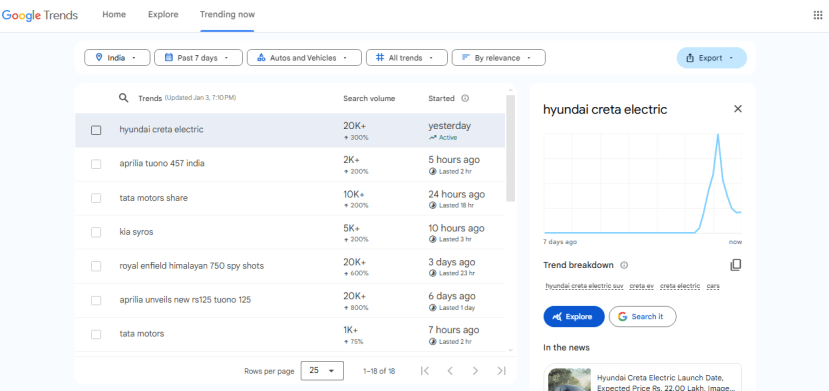The image size is (829, 391).
Task: Click the 10K+ volume for tata motors share
Action: (x=354, y=194)
